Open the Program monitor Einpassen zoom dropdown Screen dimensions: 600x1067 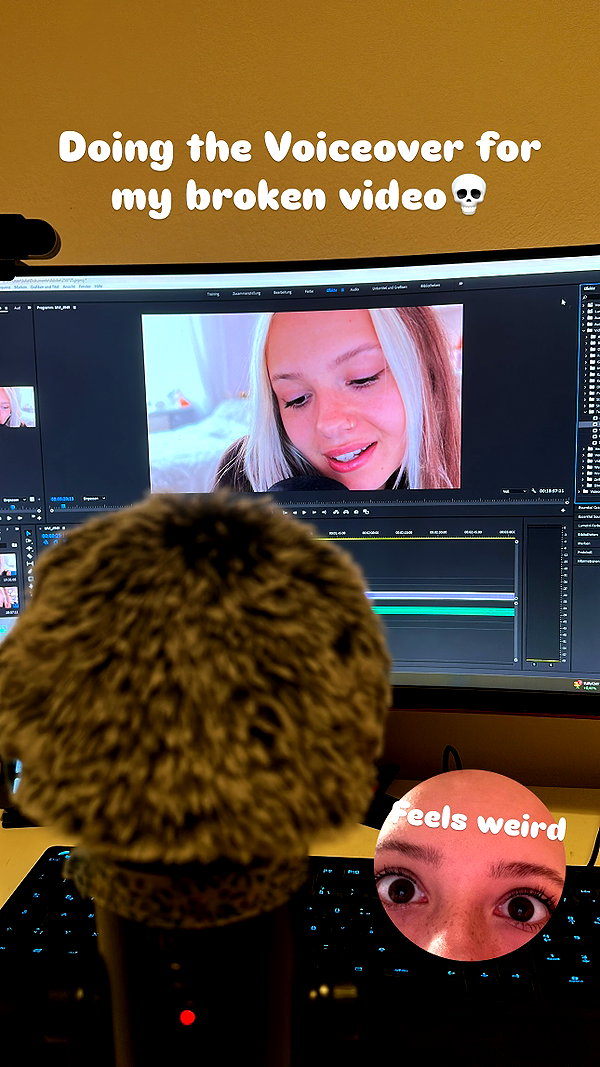pos(94,499)
